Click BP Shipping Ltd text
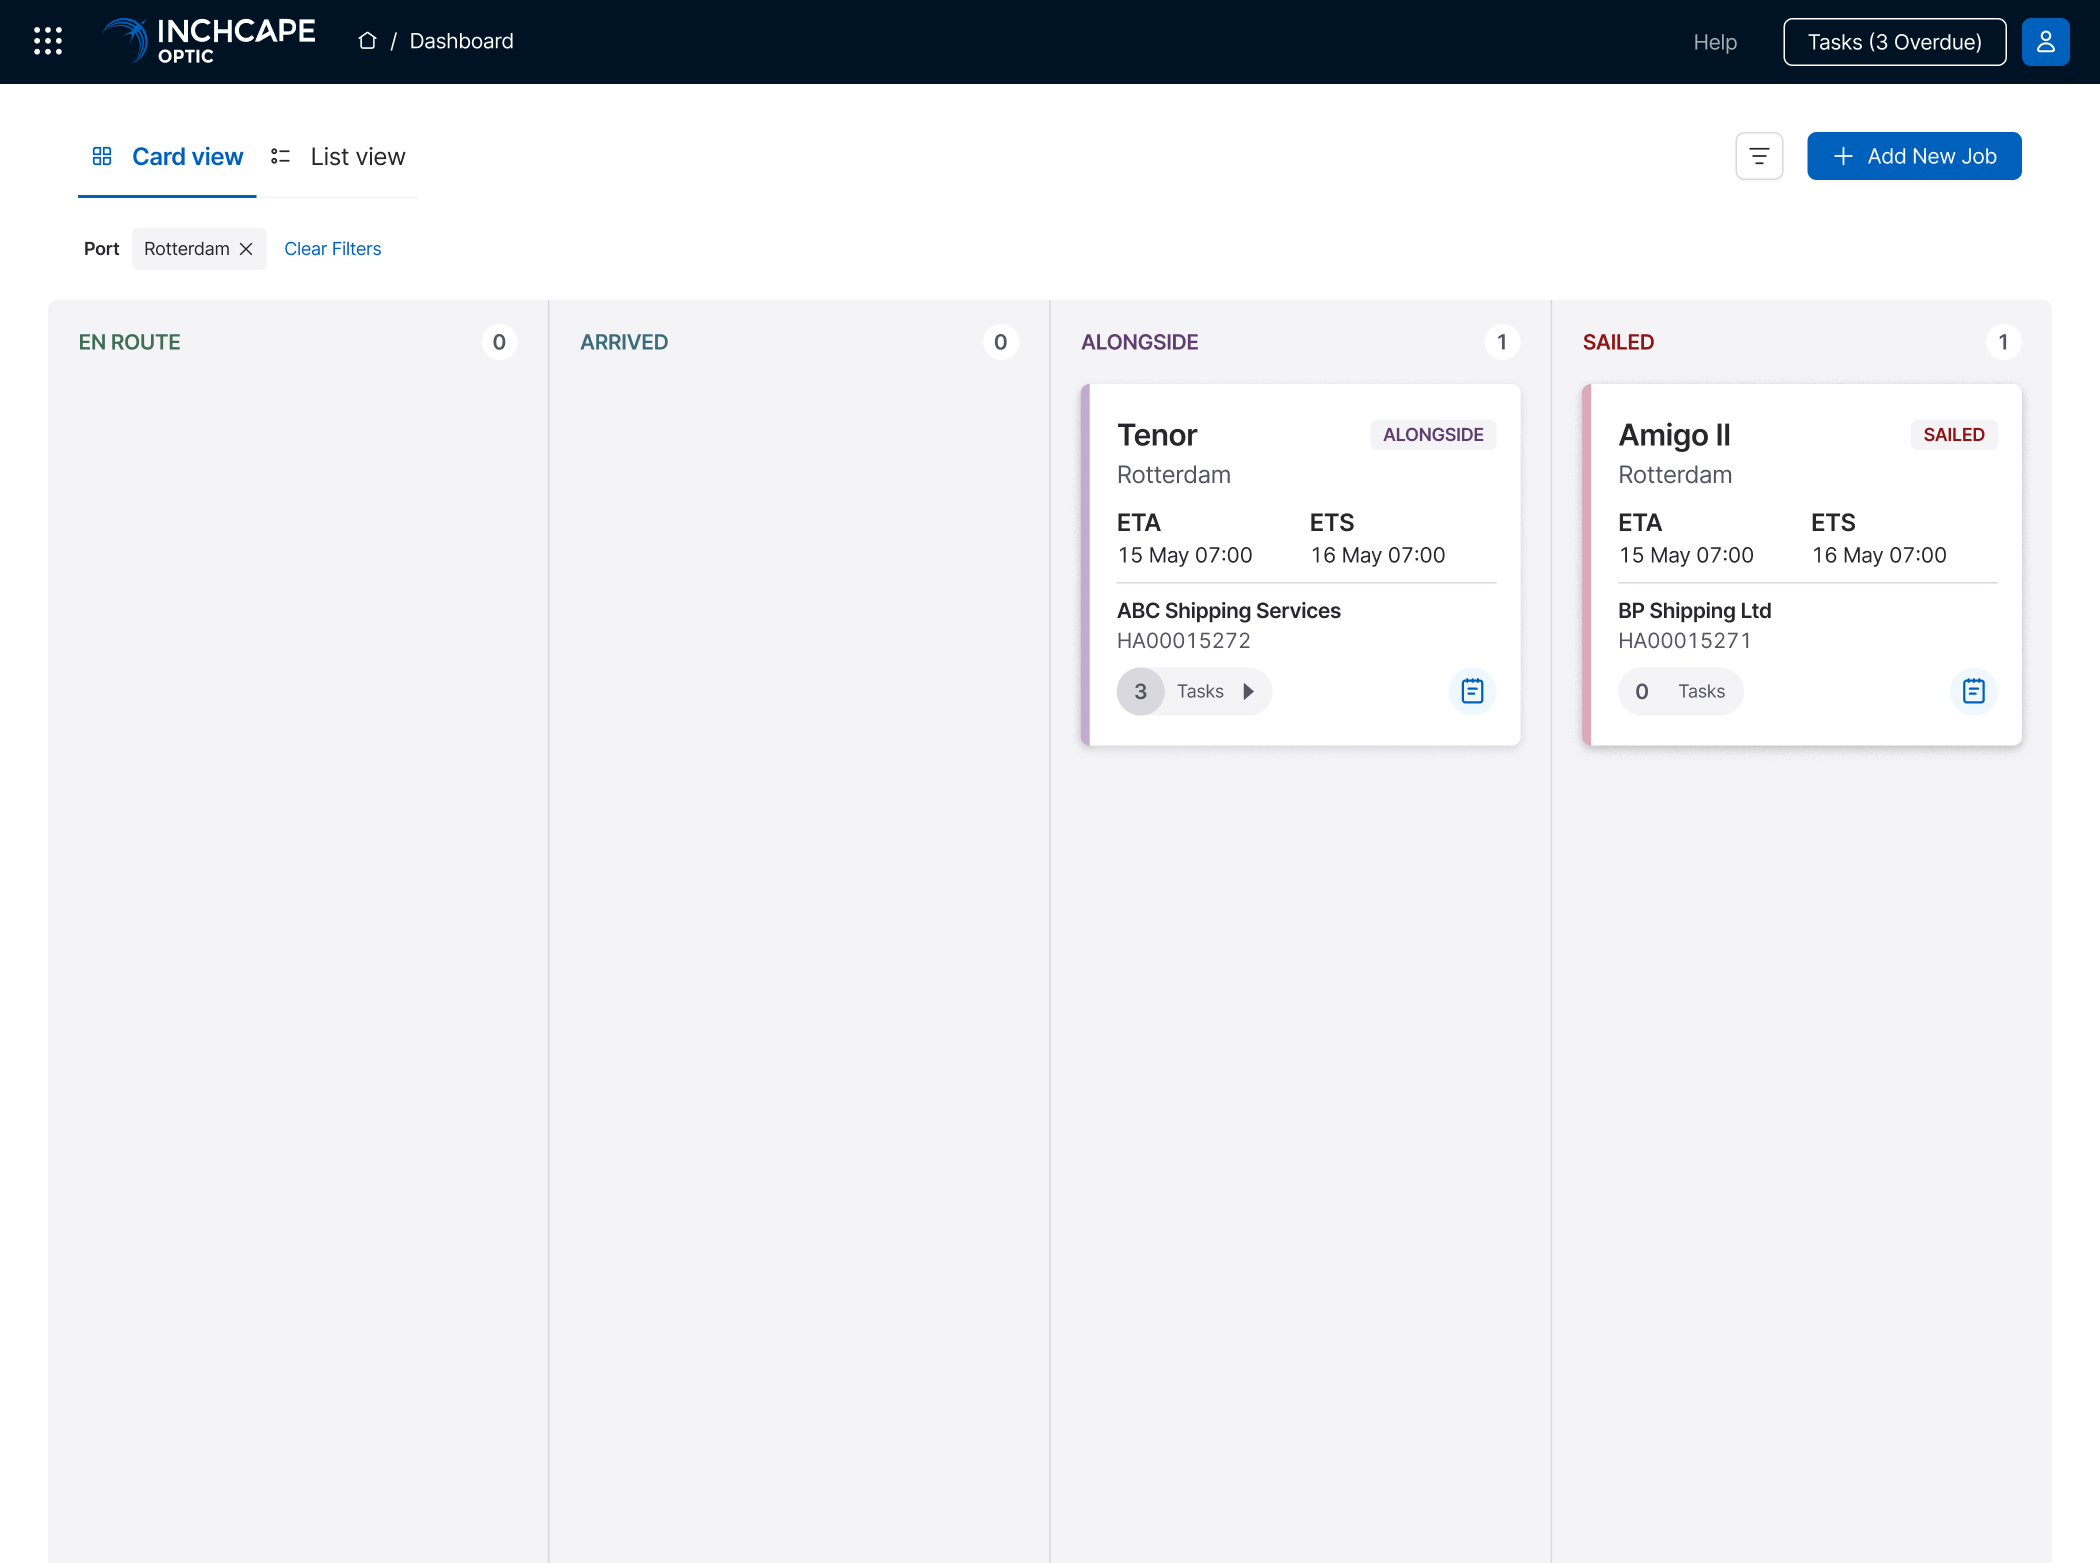Viewport: 2100px width, 1563px height. (1695, 611)
